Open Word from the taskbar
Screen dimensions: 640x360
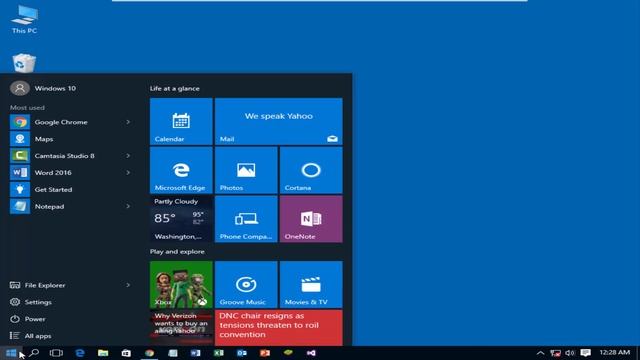(x=196, y=353)
